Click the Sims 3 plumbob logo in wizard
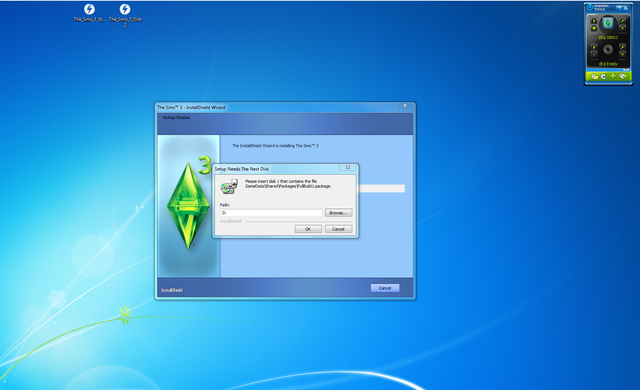The width and height of the screenshot is (640, 390). [x=189, y=204]
